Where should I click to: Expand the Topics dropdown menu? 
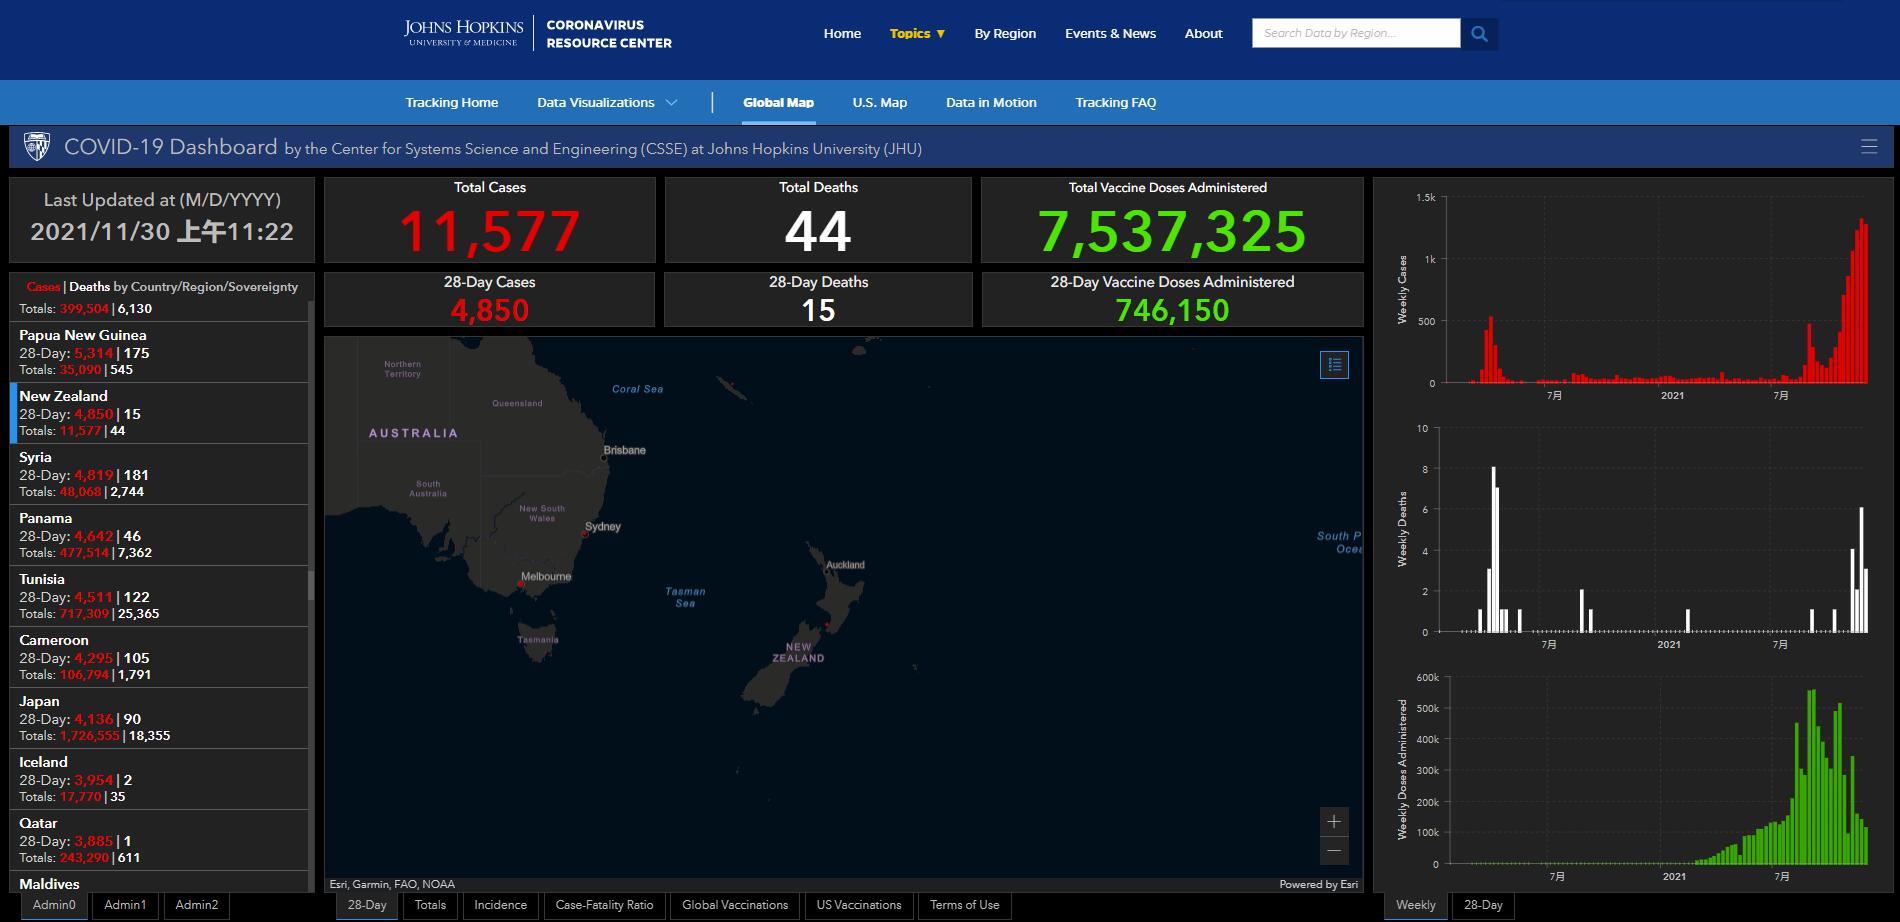point(917,34)
